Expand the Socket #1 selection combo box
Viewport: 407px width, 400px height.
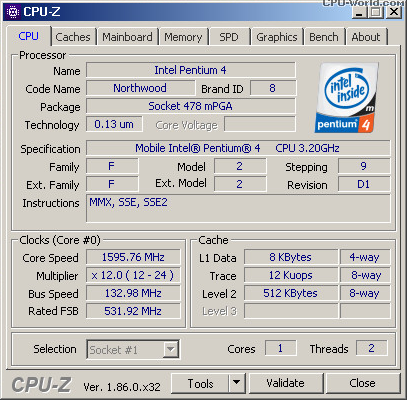[133, 349]
